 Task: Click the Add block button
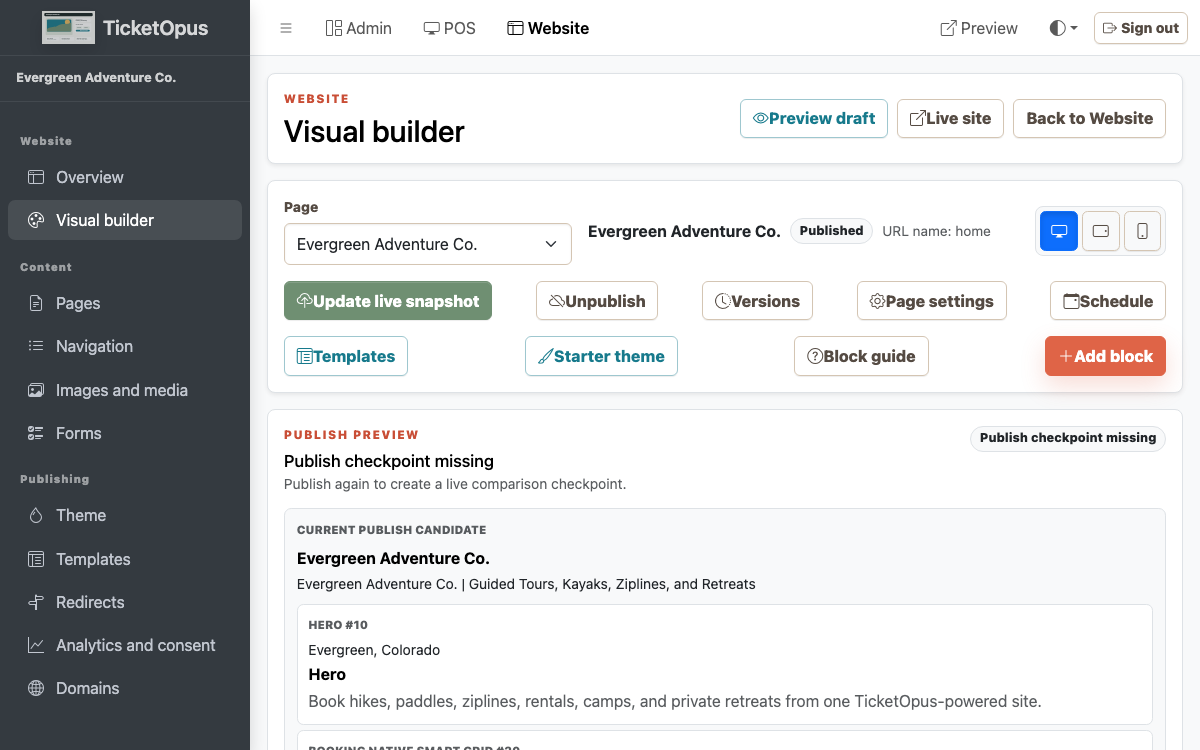click(x=1105, y=356)
